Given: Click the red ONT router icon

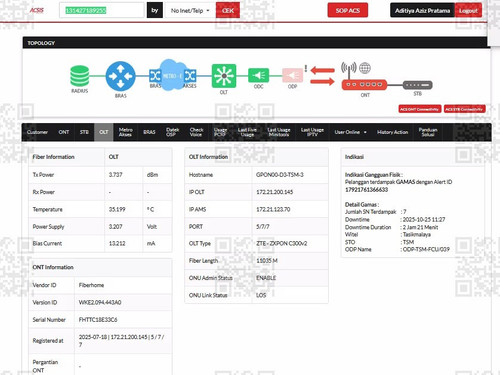Looking at the screenshot, I should point(364,85).
